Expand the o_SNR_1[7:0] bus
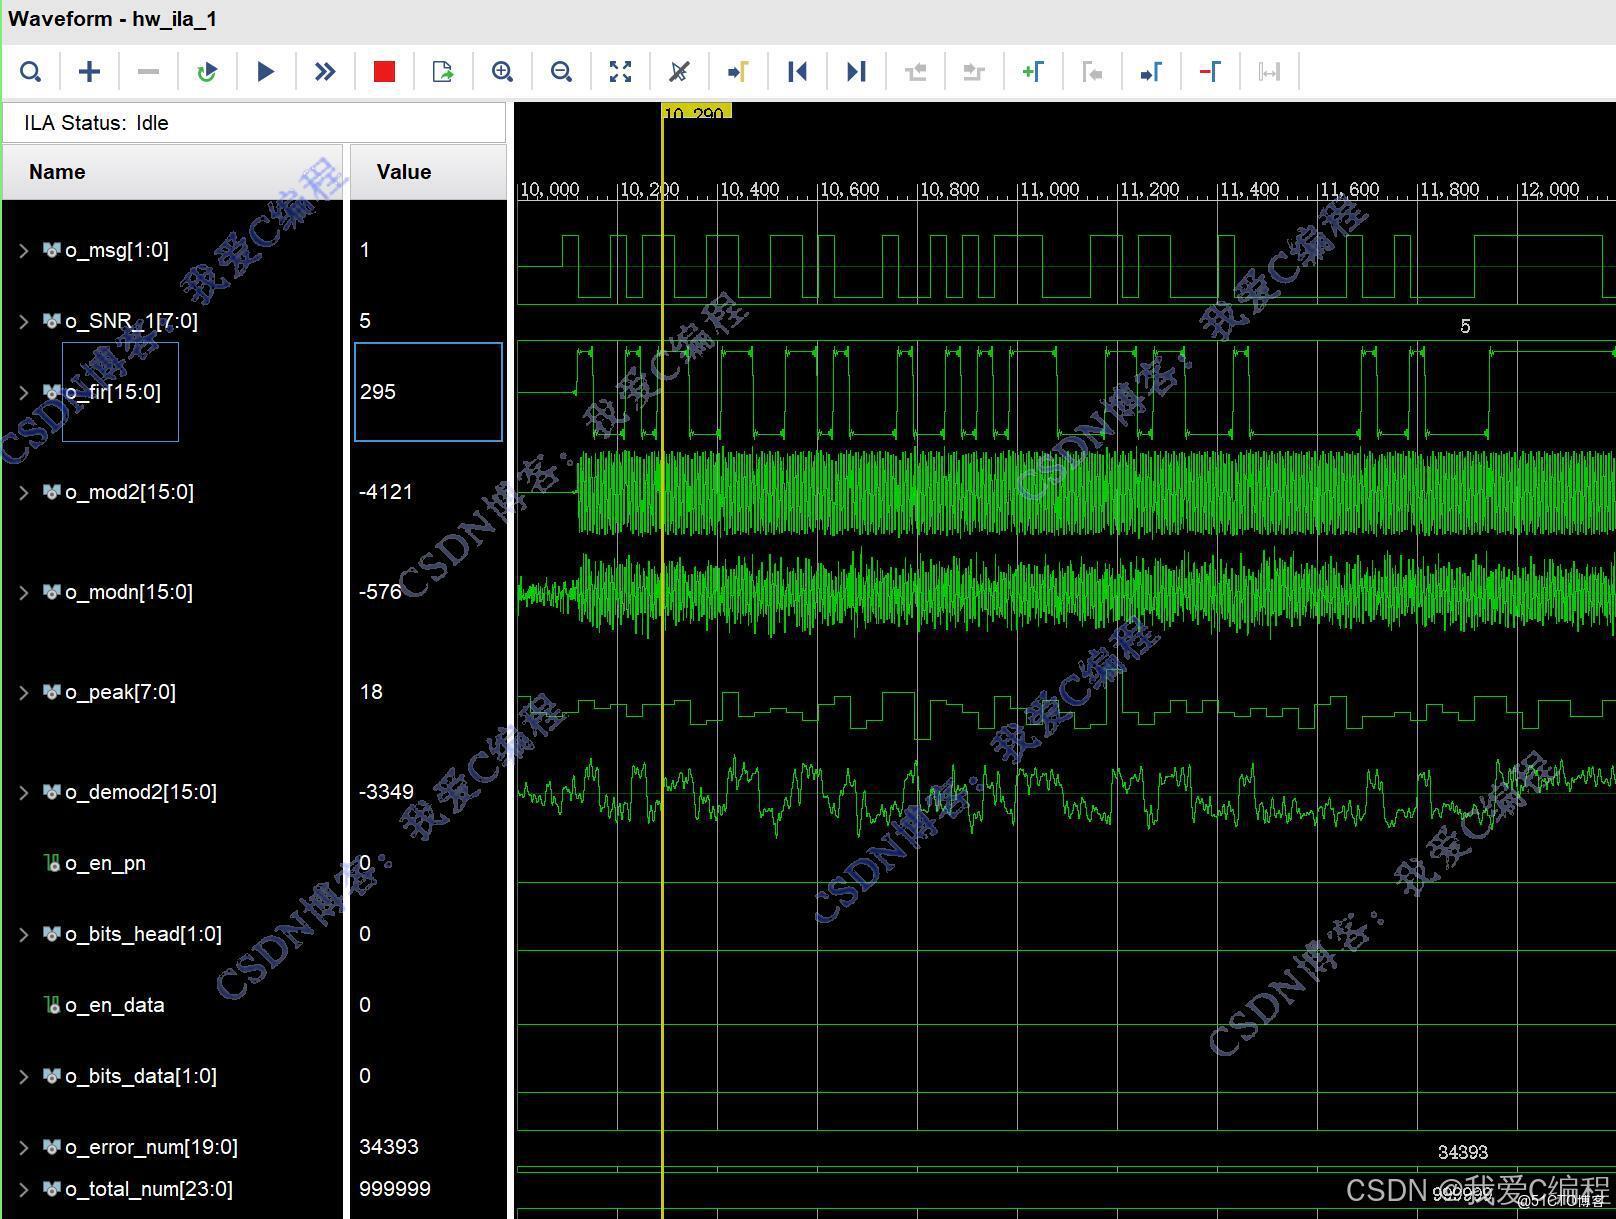Viewport: 1616px width, 1219px height. tap(23, 321)
